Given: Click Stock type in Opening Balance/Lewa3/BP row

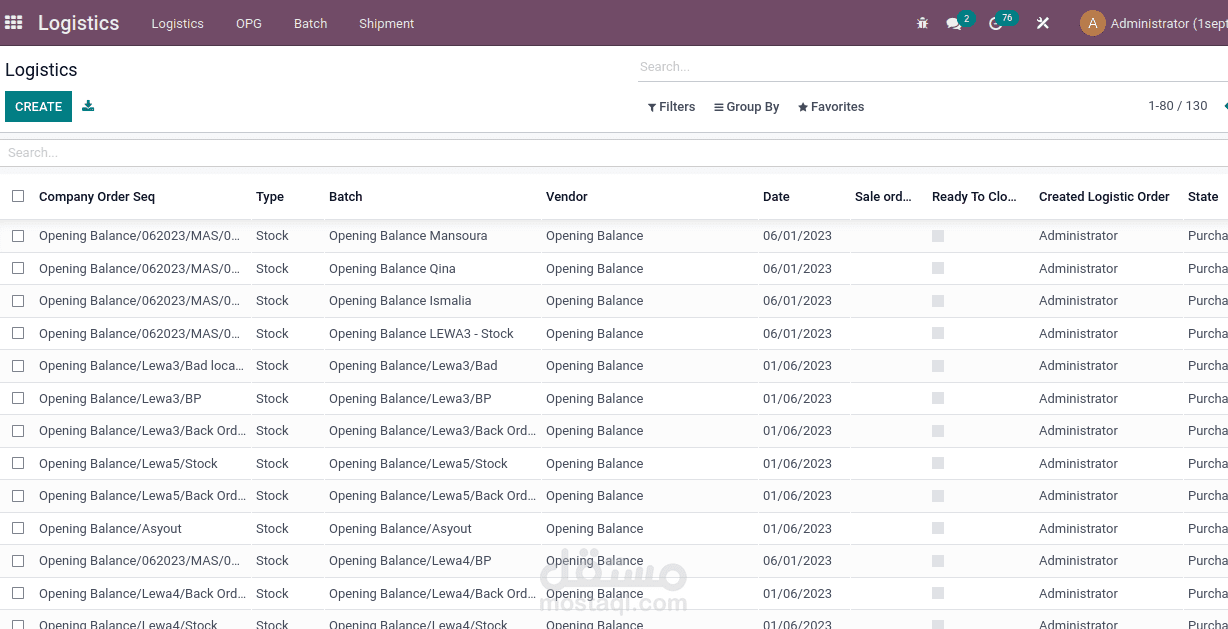Looking at the screenshot, I should coord(272,398).
